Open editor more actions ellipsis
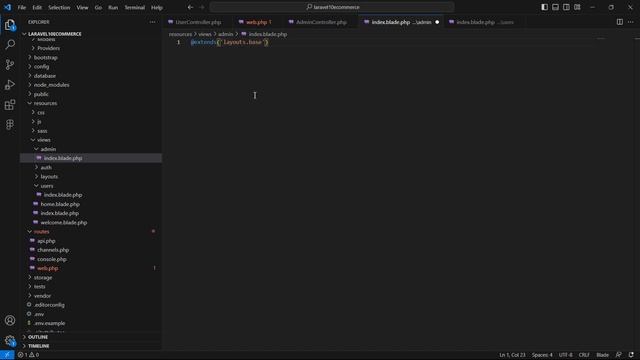 coord(631,22)
